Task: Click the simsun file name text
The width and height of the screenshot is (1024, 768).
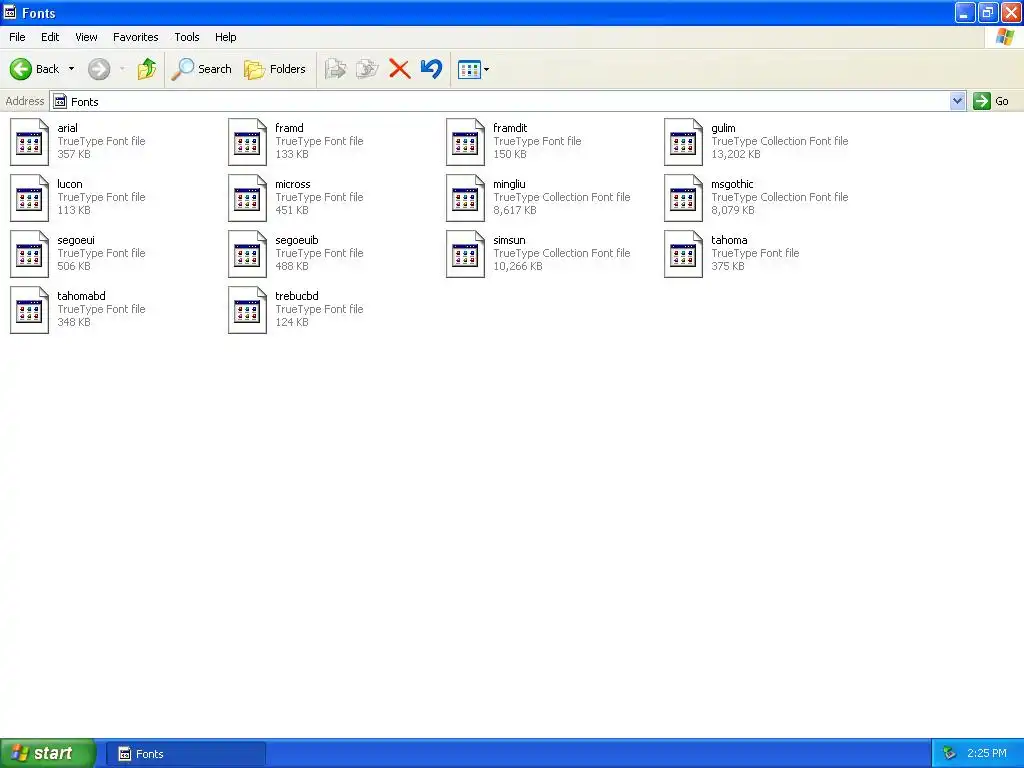Action: (509, 240)
